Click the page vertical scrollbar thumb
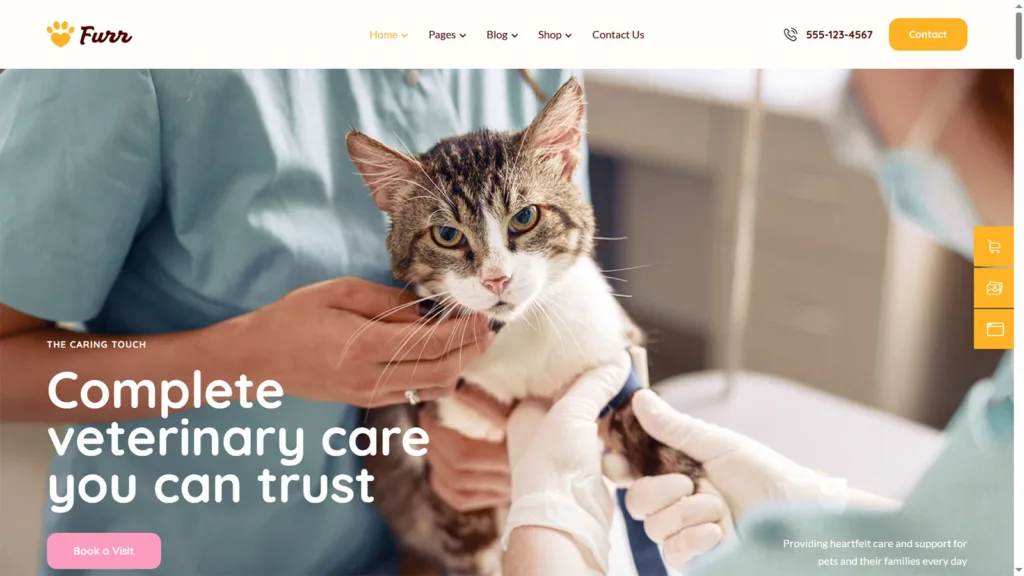 (1019, 34)
